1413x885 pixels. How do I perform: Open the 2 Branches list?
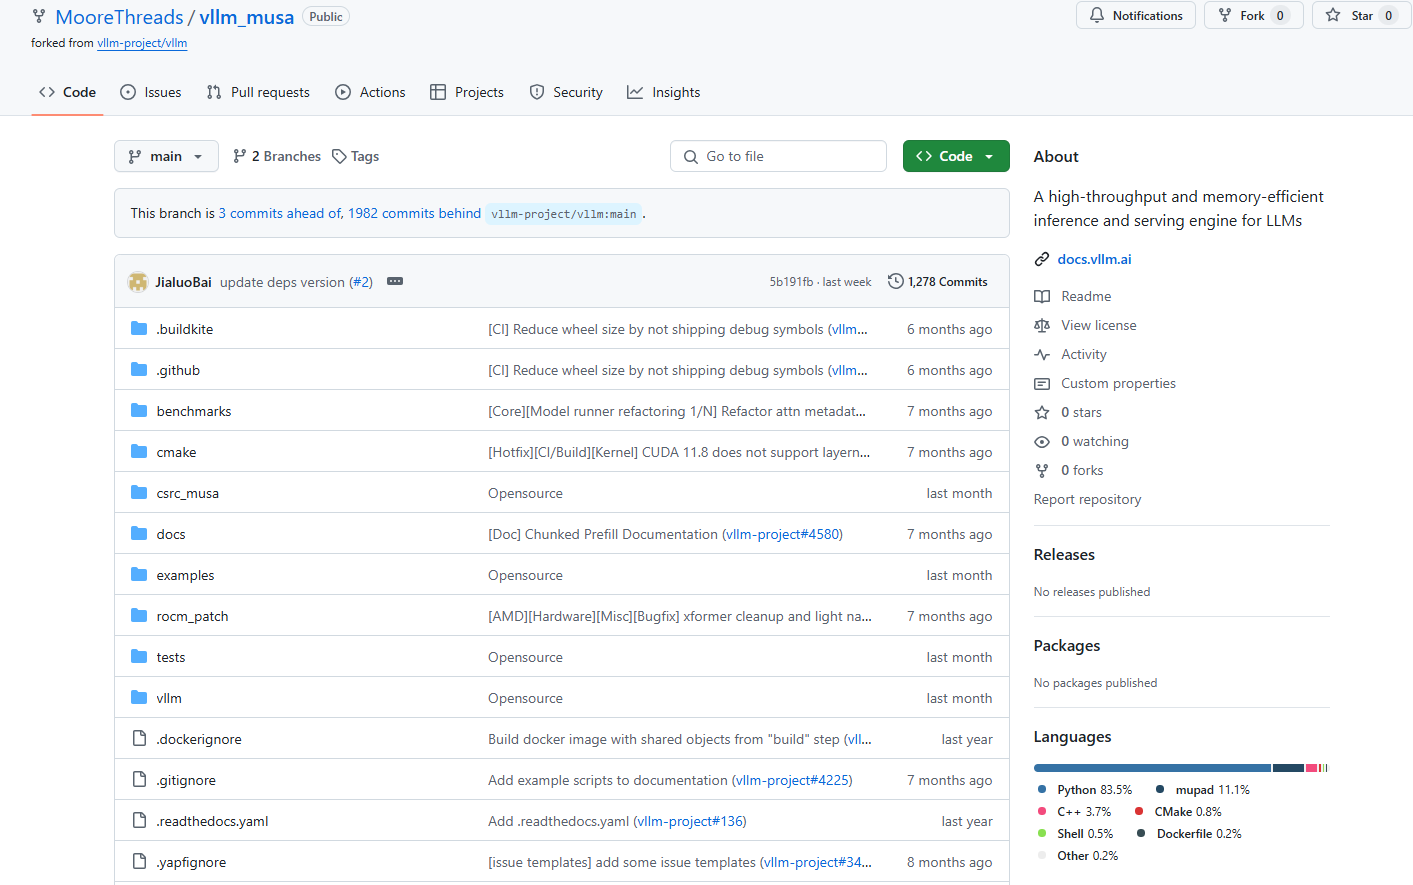277,157
